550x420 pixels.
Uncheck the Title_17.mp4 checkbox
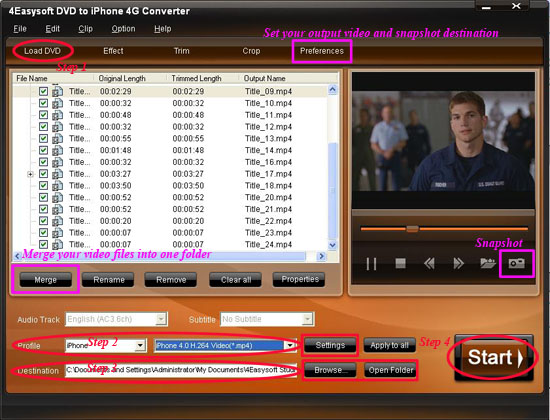(43, 174)
